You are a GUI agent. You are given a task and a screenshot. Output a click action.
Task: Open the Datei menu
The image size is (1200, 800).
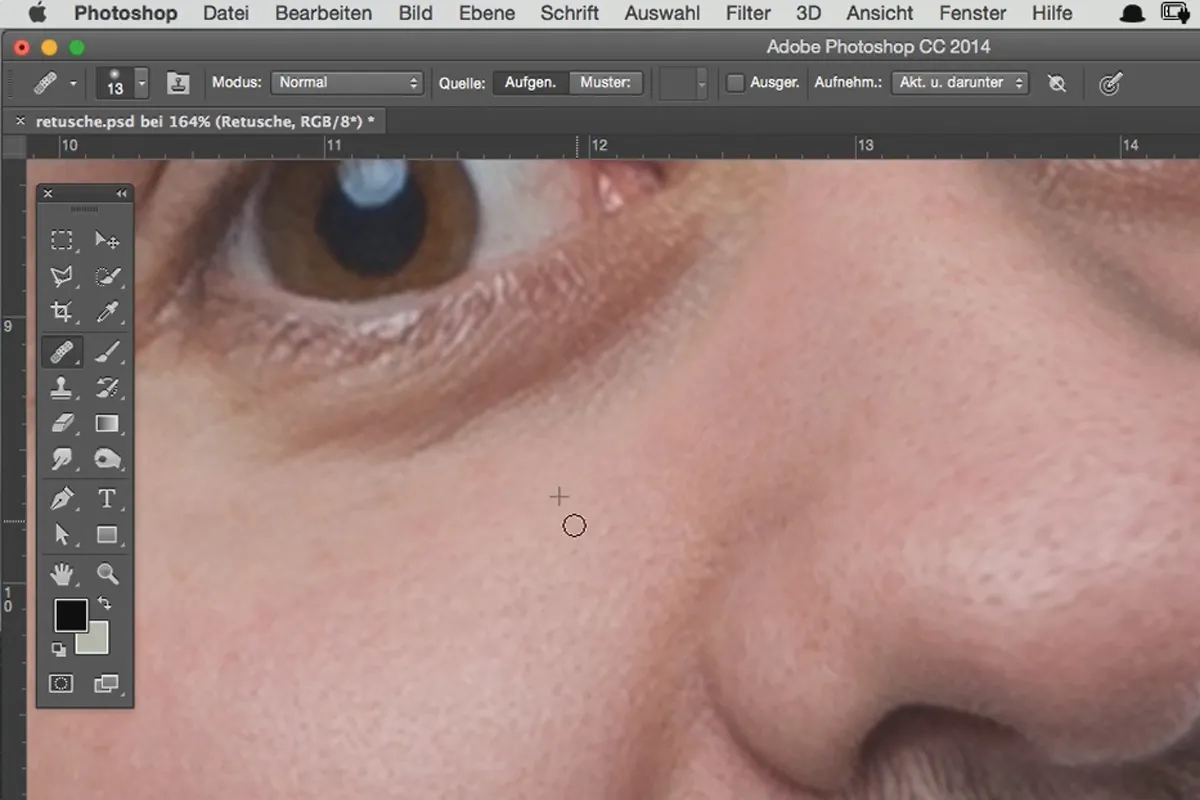tap(226, 14)
